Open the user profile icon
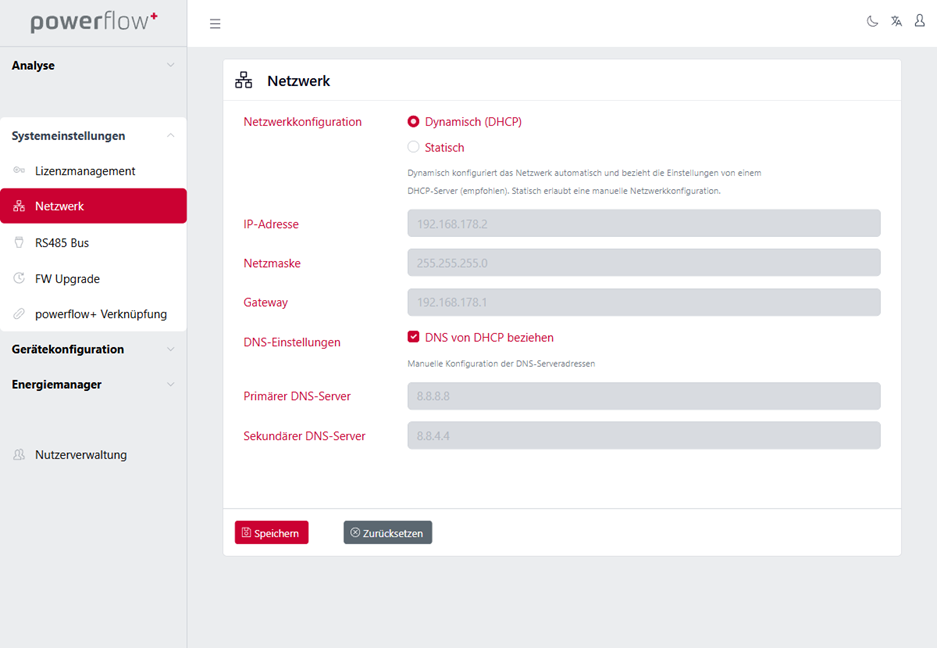 pyautogui.click(x=920, y=21)
